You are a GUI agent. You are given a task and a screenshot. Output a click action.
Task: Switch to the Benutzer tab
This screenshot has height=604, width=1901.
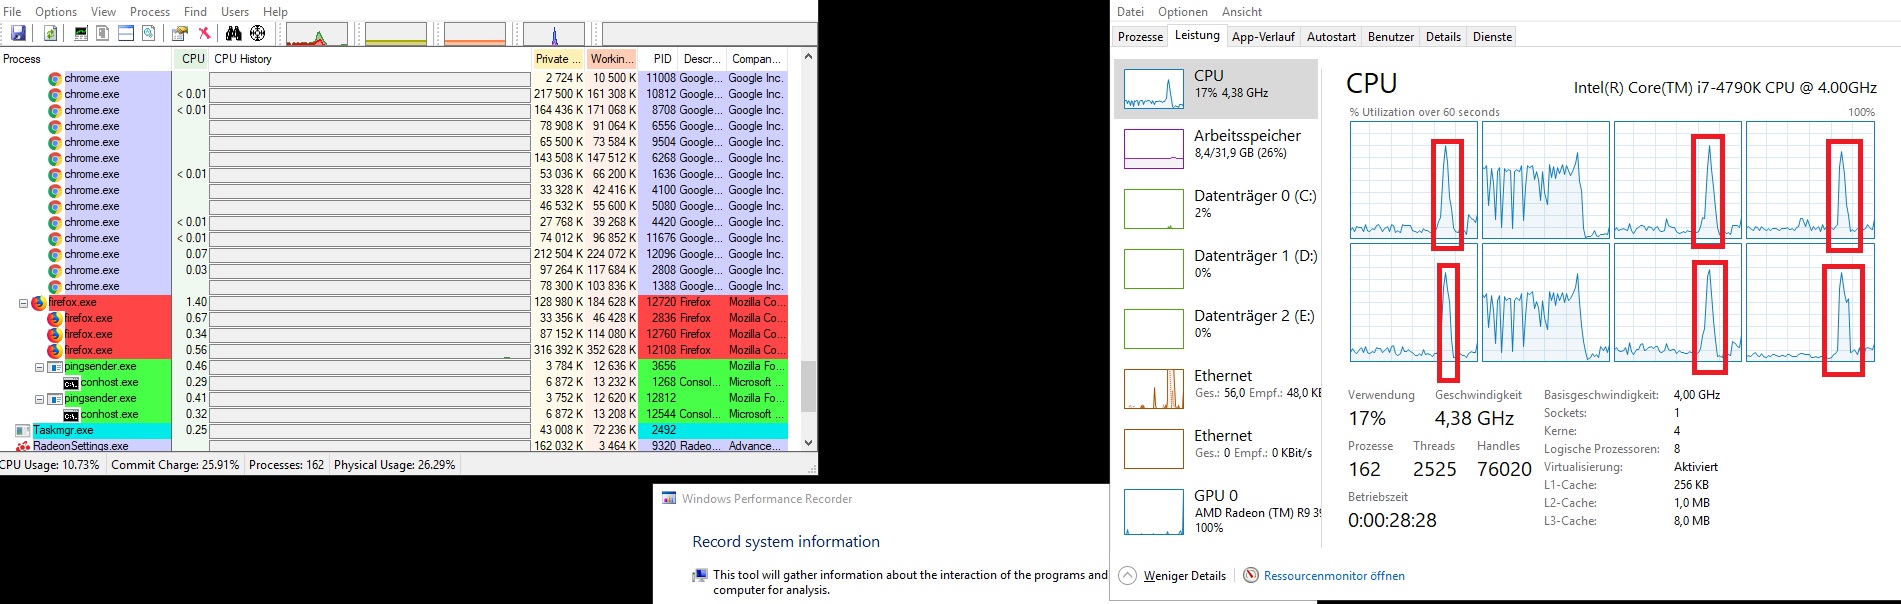point(1391,37)
